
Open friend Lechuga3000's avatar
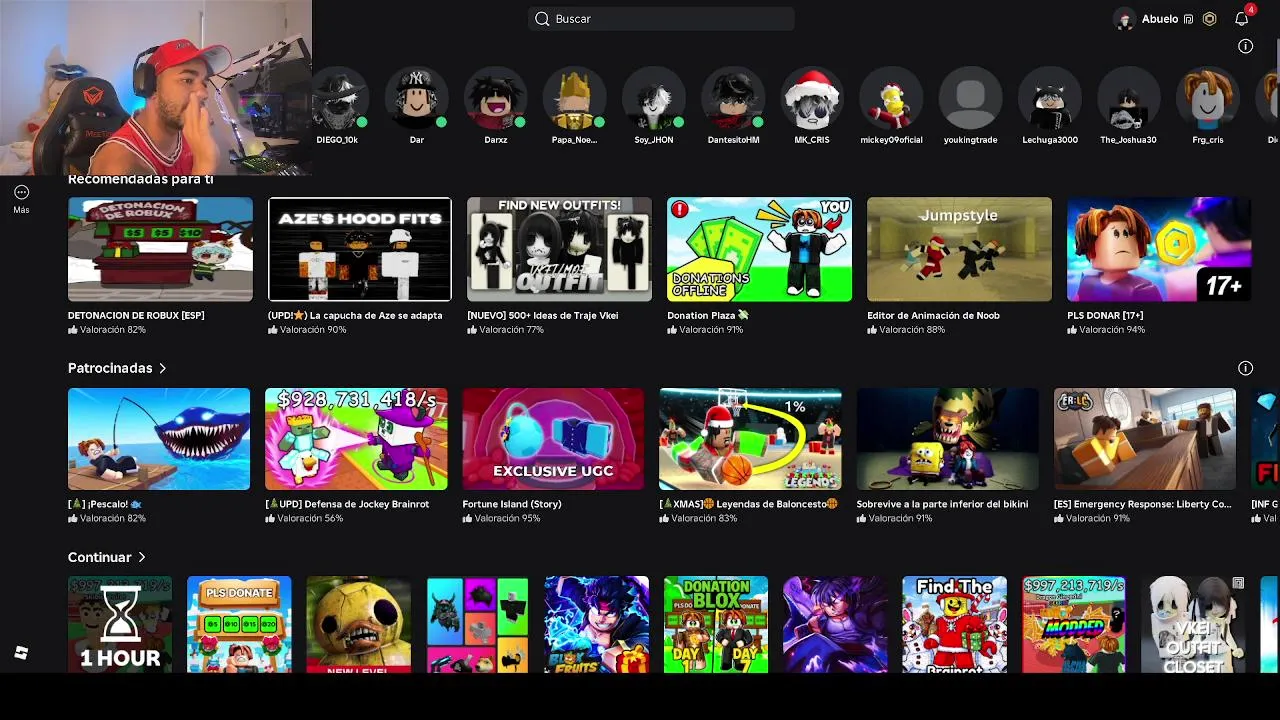[x=1050, y=99]
